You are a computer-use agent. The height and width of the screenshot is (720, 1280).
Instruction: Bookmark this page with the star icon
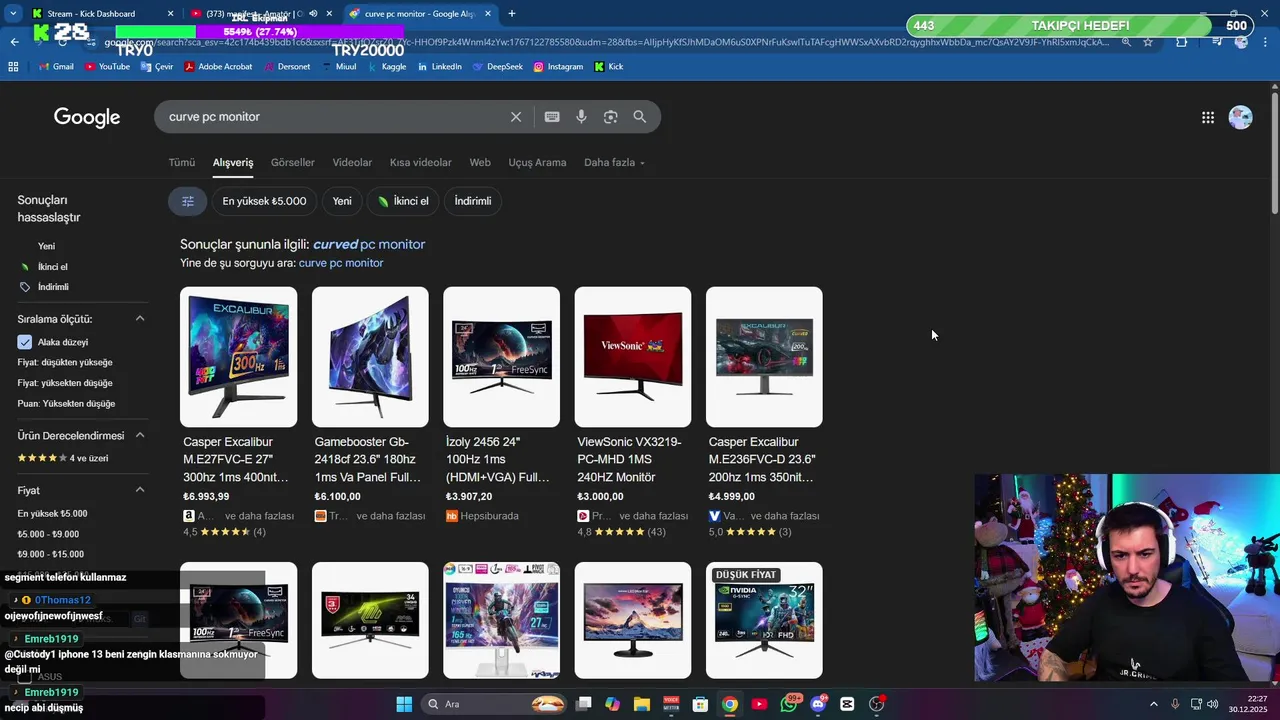click(1148, 42)
